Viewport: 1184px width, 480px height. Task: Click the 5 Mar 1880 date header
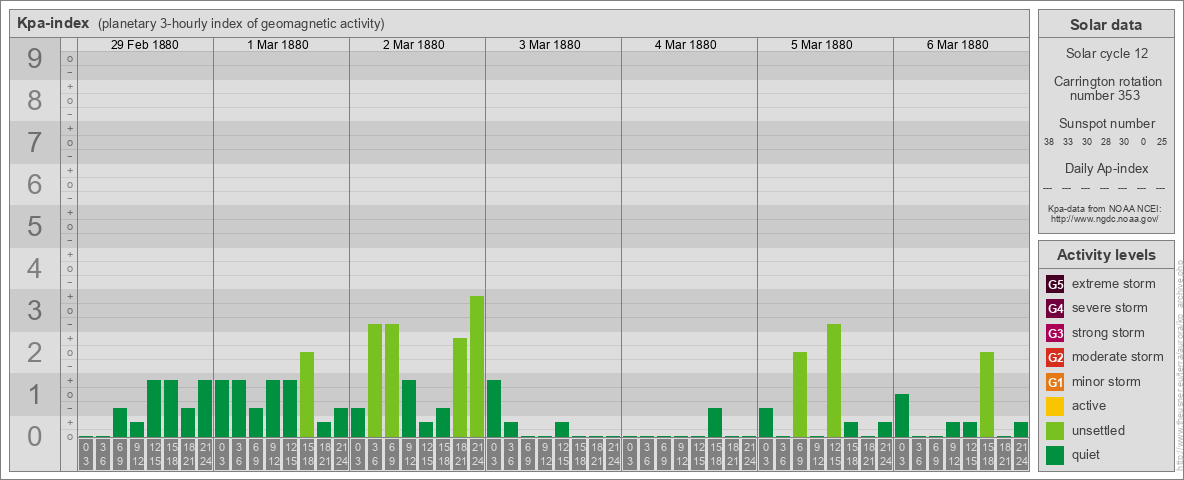tap(822, 45)
